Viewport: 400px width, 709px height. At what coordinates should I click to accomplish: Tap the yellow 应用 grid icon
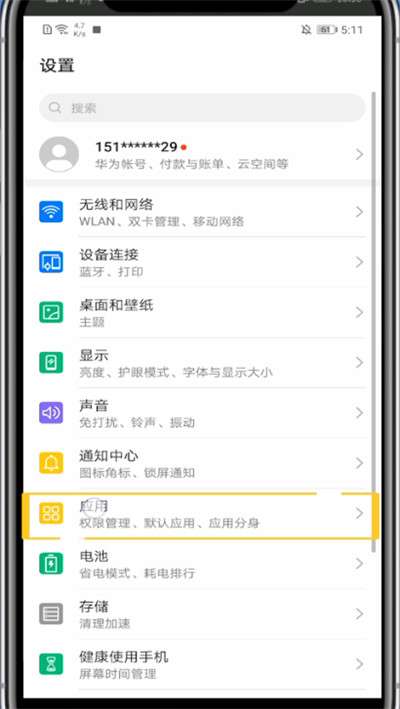pos(51,513)
